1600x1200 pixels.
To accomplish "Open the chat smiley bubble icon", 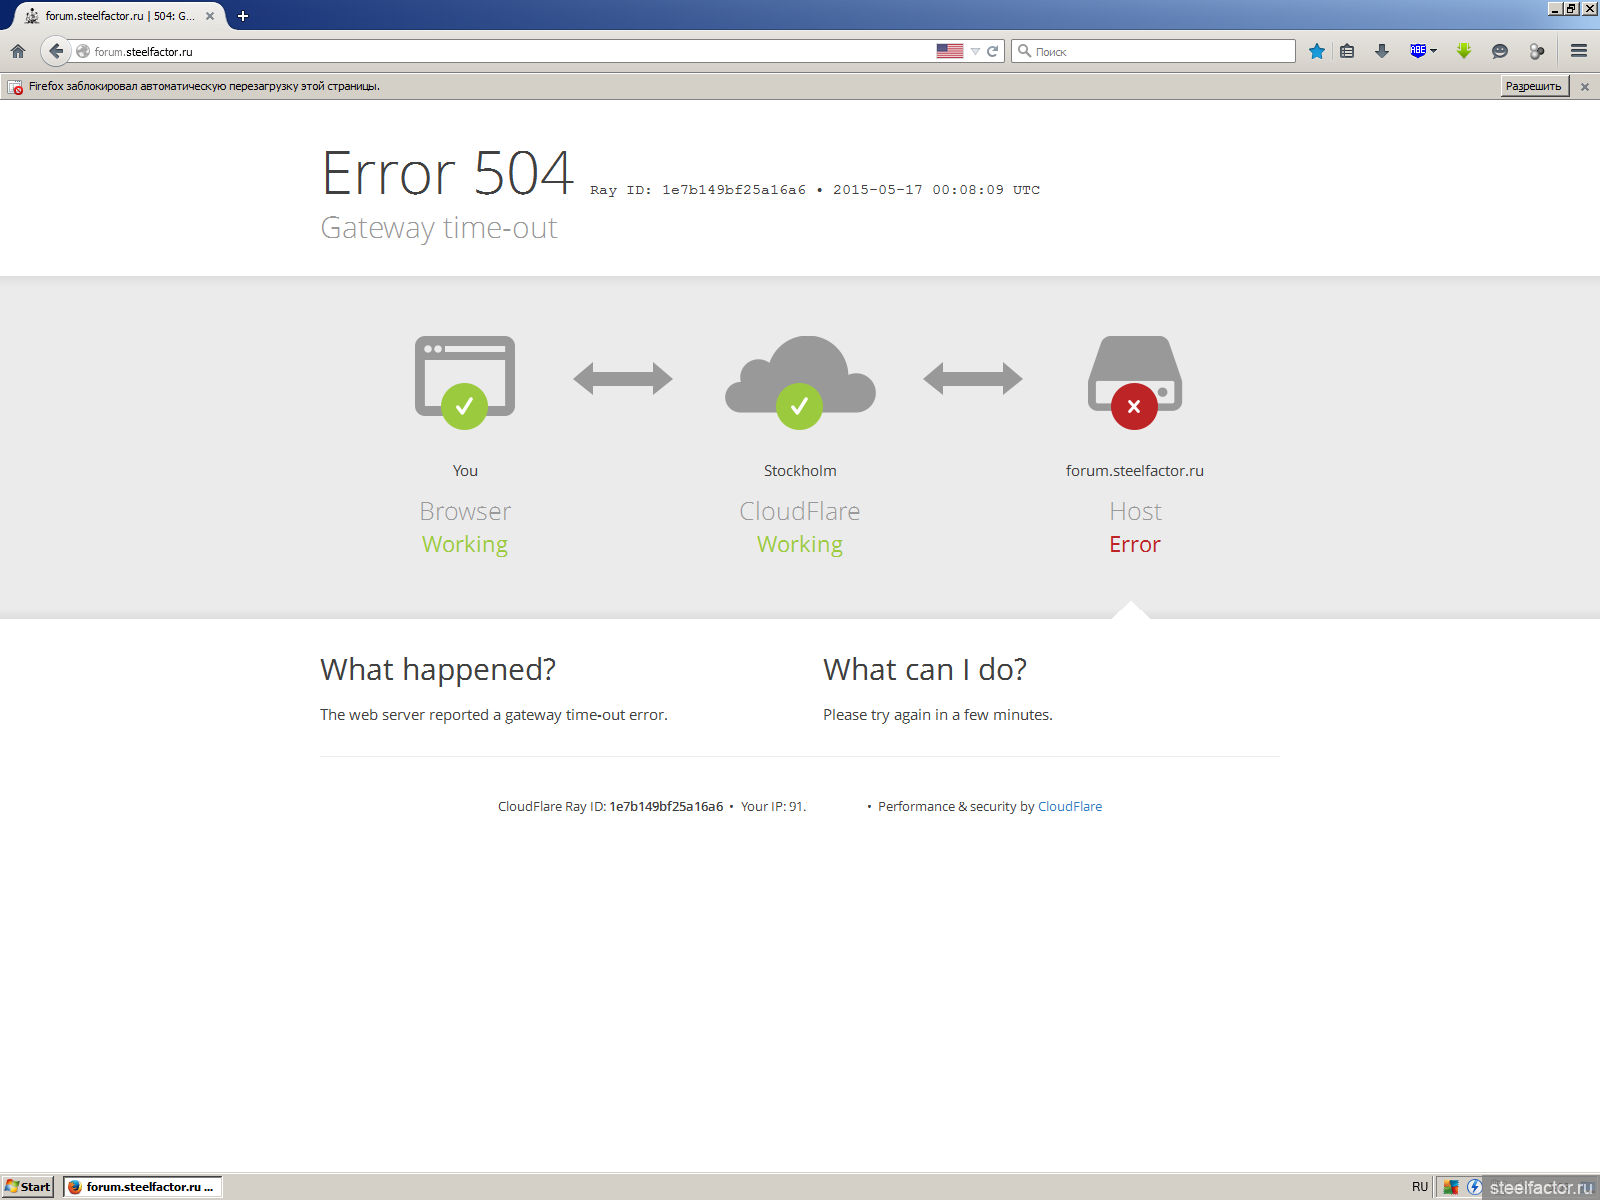I will [x=1499, y=51].
